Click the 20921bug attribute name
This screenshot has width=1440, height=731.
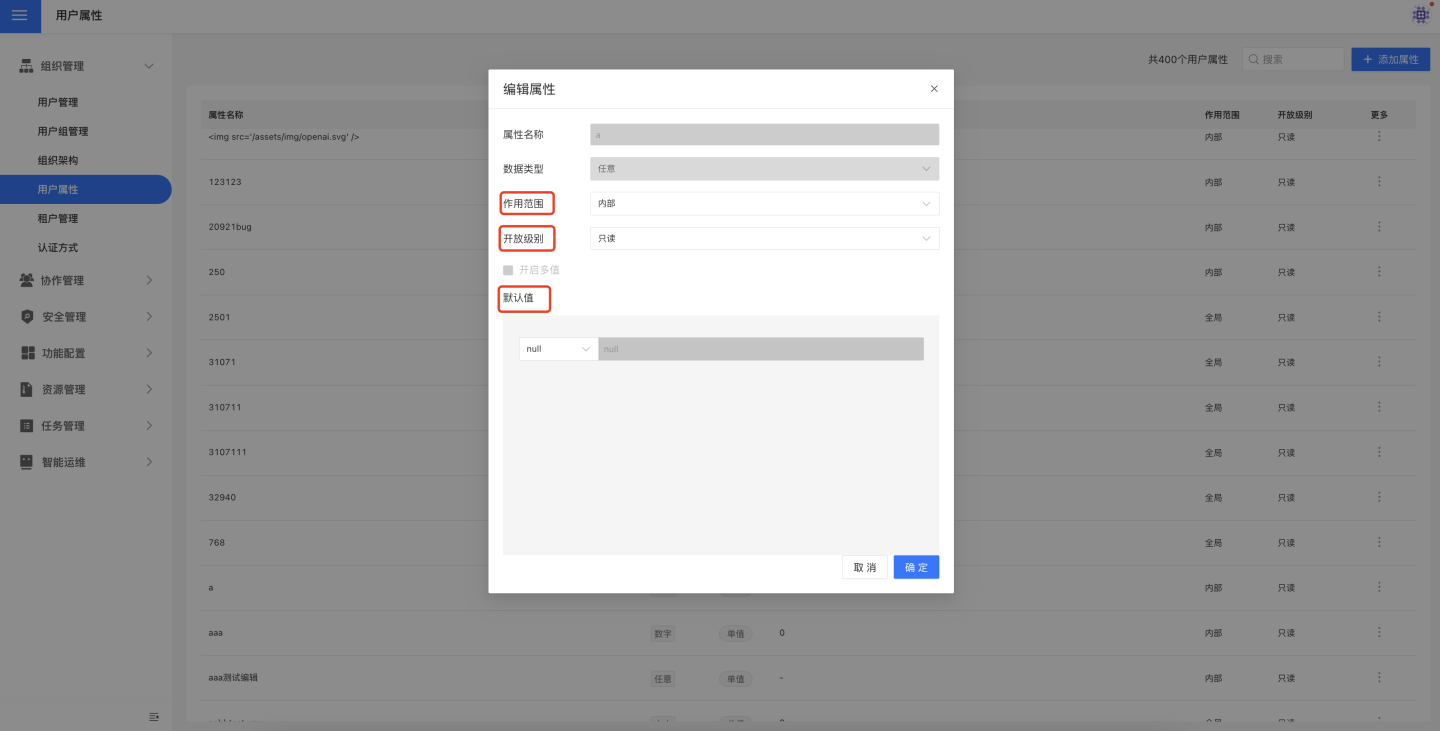point(230,227)
